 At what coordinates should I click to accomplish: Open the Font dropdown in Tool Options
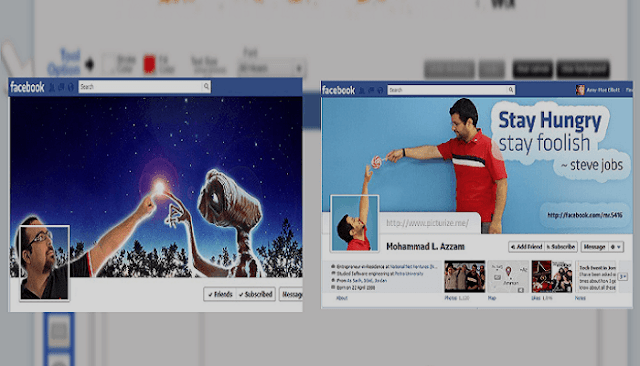tap(271, 68)
